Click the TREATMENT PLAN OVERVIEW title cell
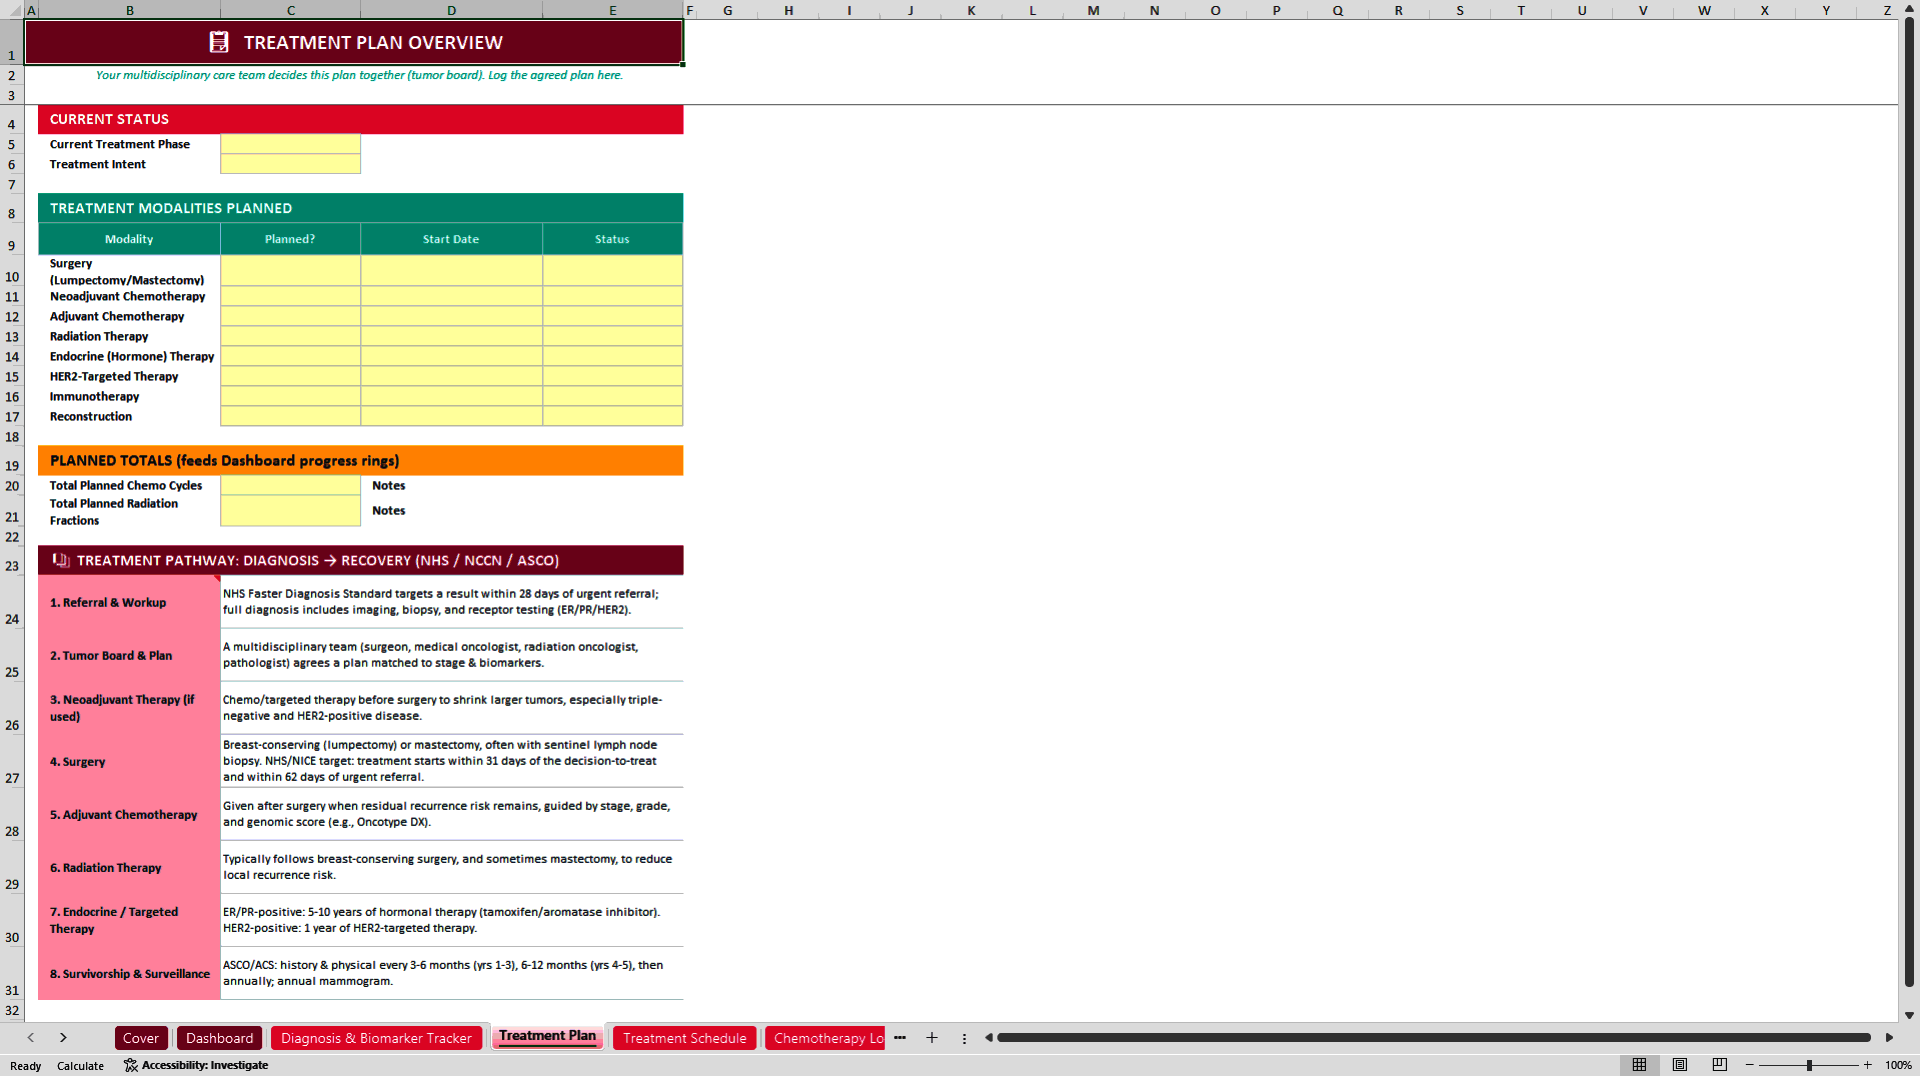 click(354, 42)
